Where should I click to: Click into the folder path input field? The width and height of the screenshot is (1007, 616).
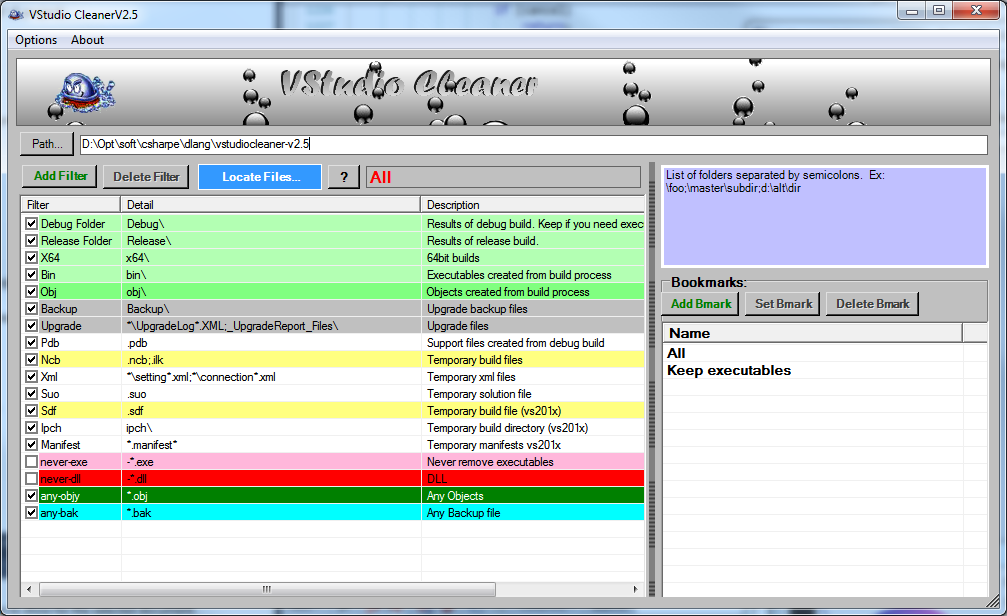(533, 144)
